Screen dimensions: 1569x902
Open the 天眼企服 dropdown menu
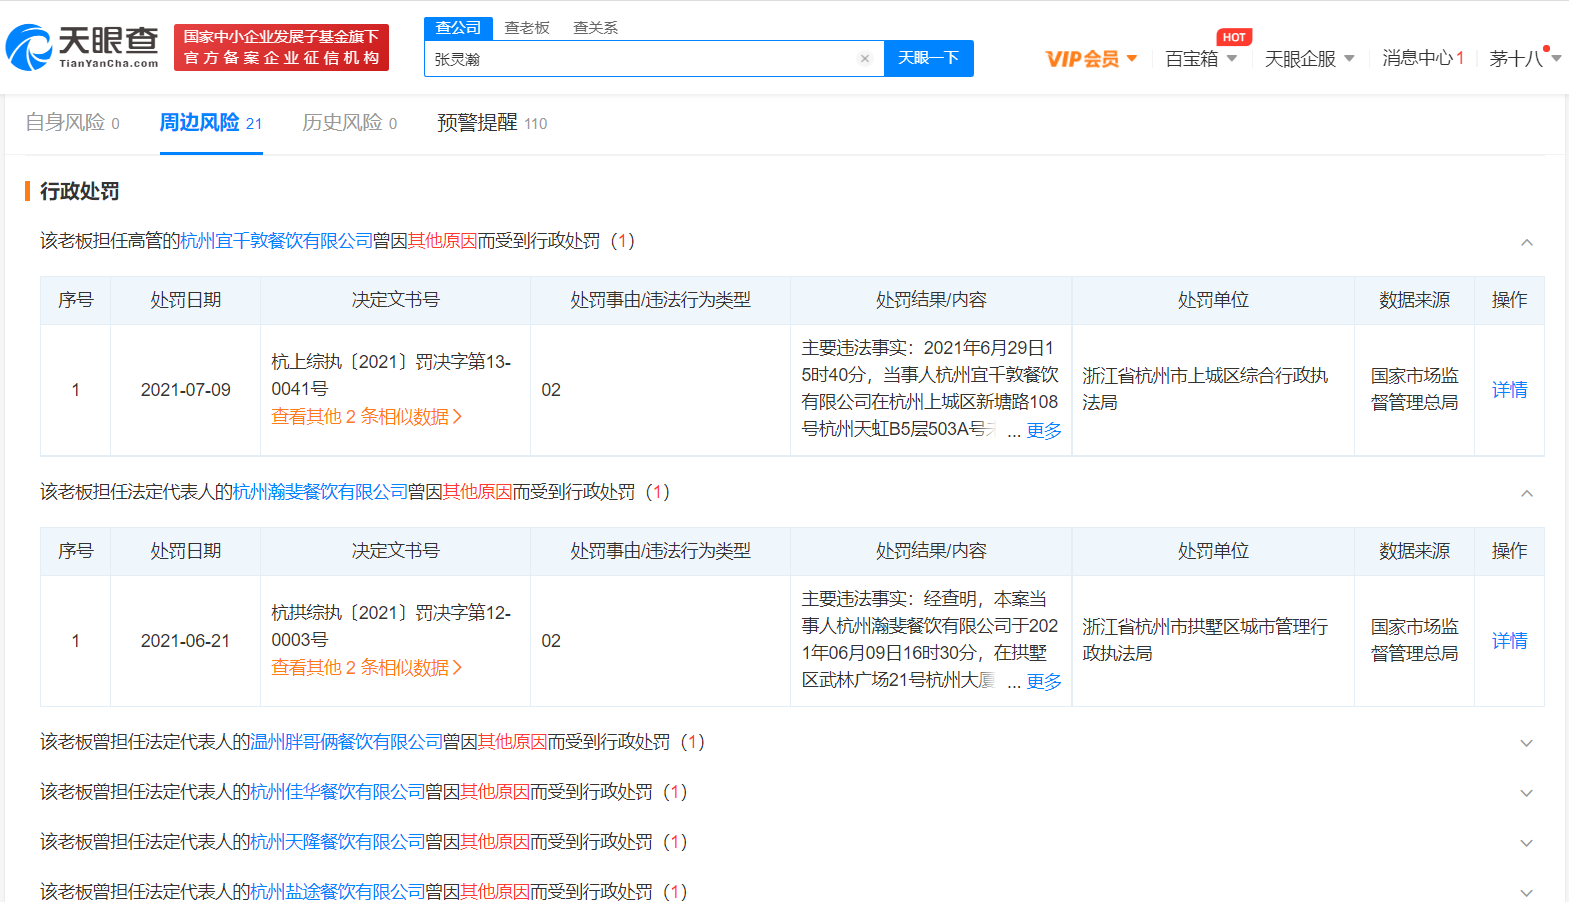pos(1309,59)
